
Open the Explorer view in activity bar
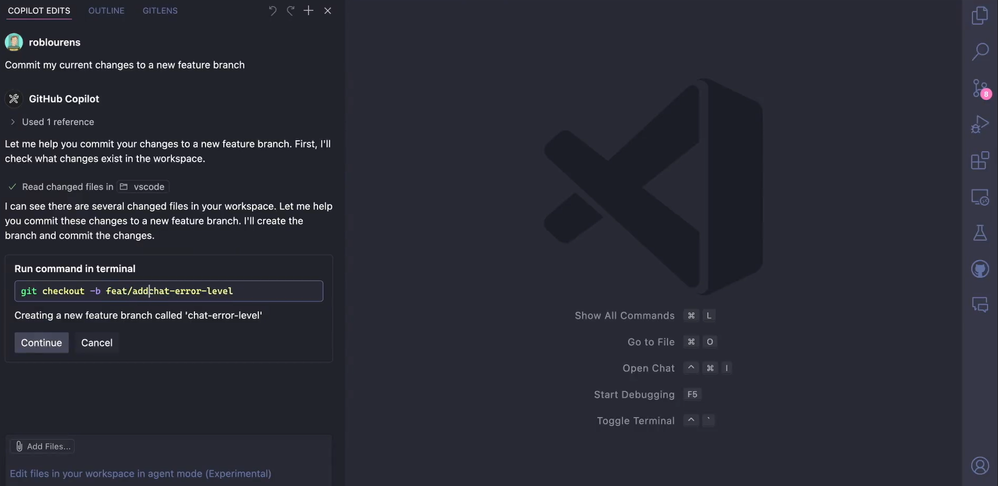click(980, 15)
